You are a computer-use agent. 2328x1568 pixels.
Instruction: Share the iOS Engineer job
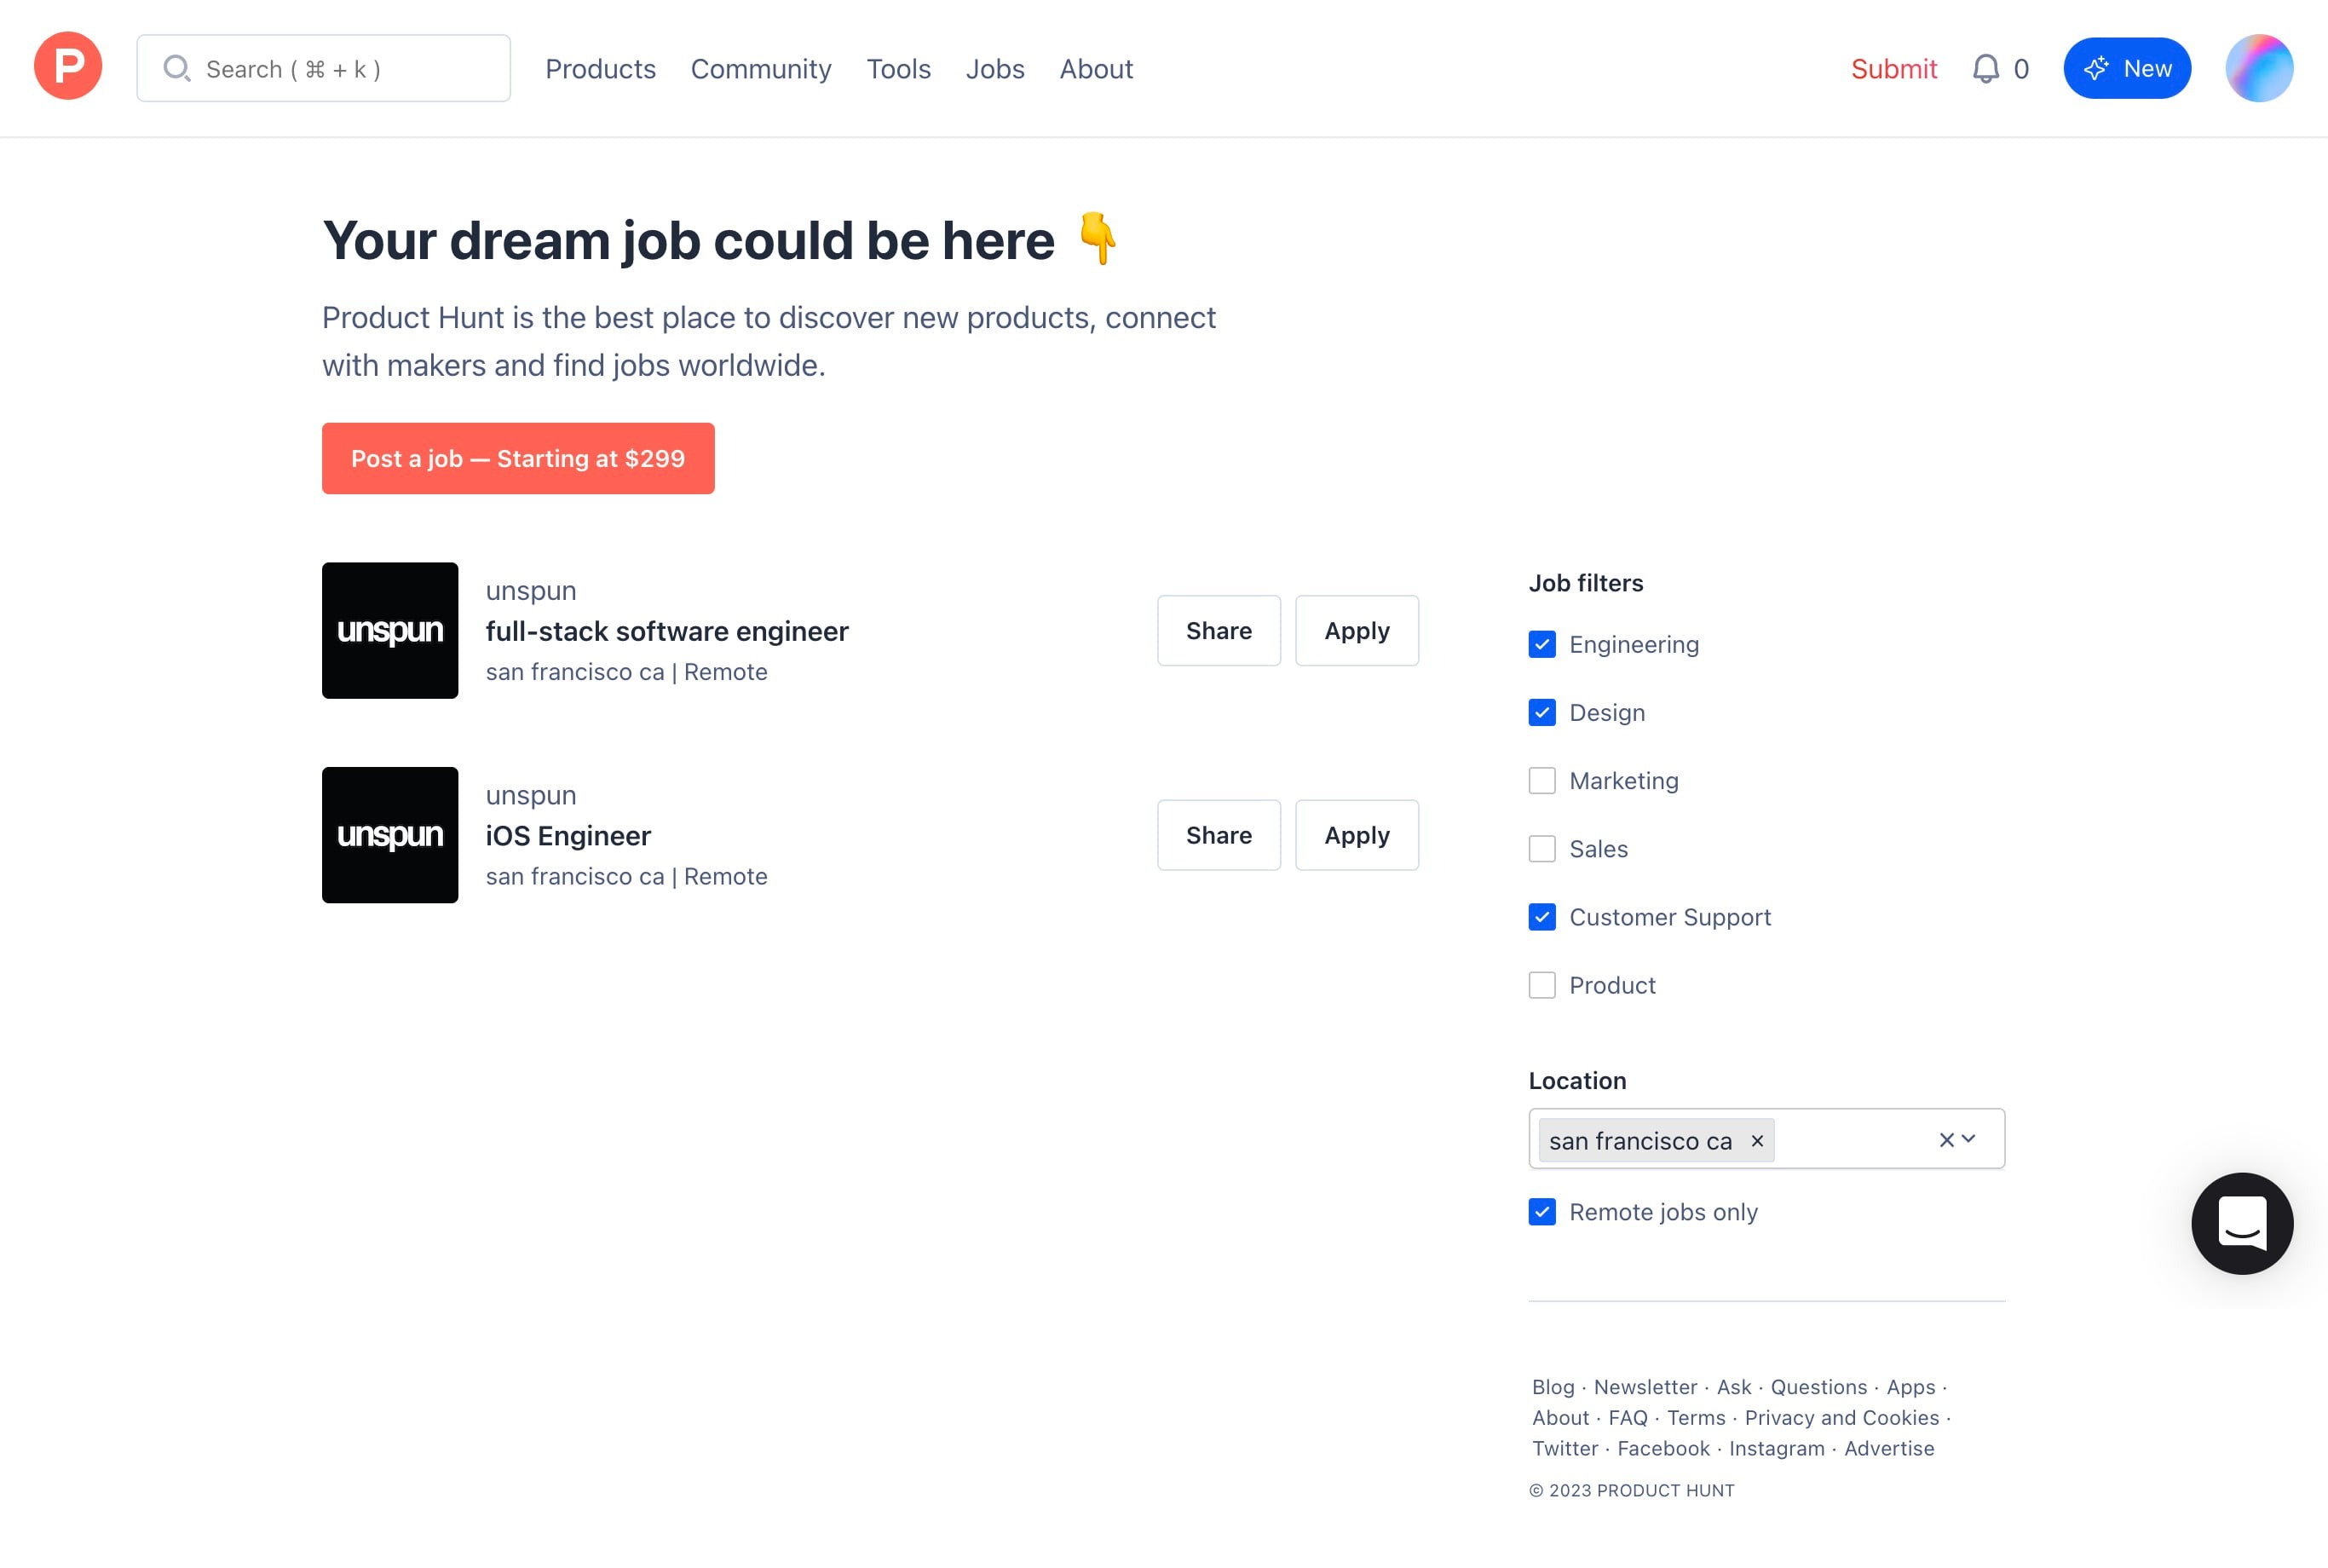[x=1218, y=835]
